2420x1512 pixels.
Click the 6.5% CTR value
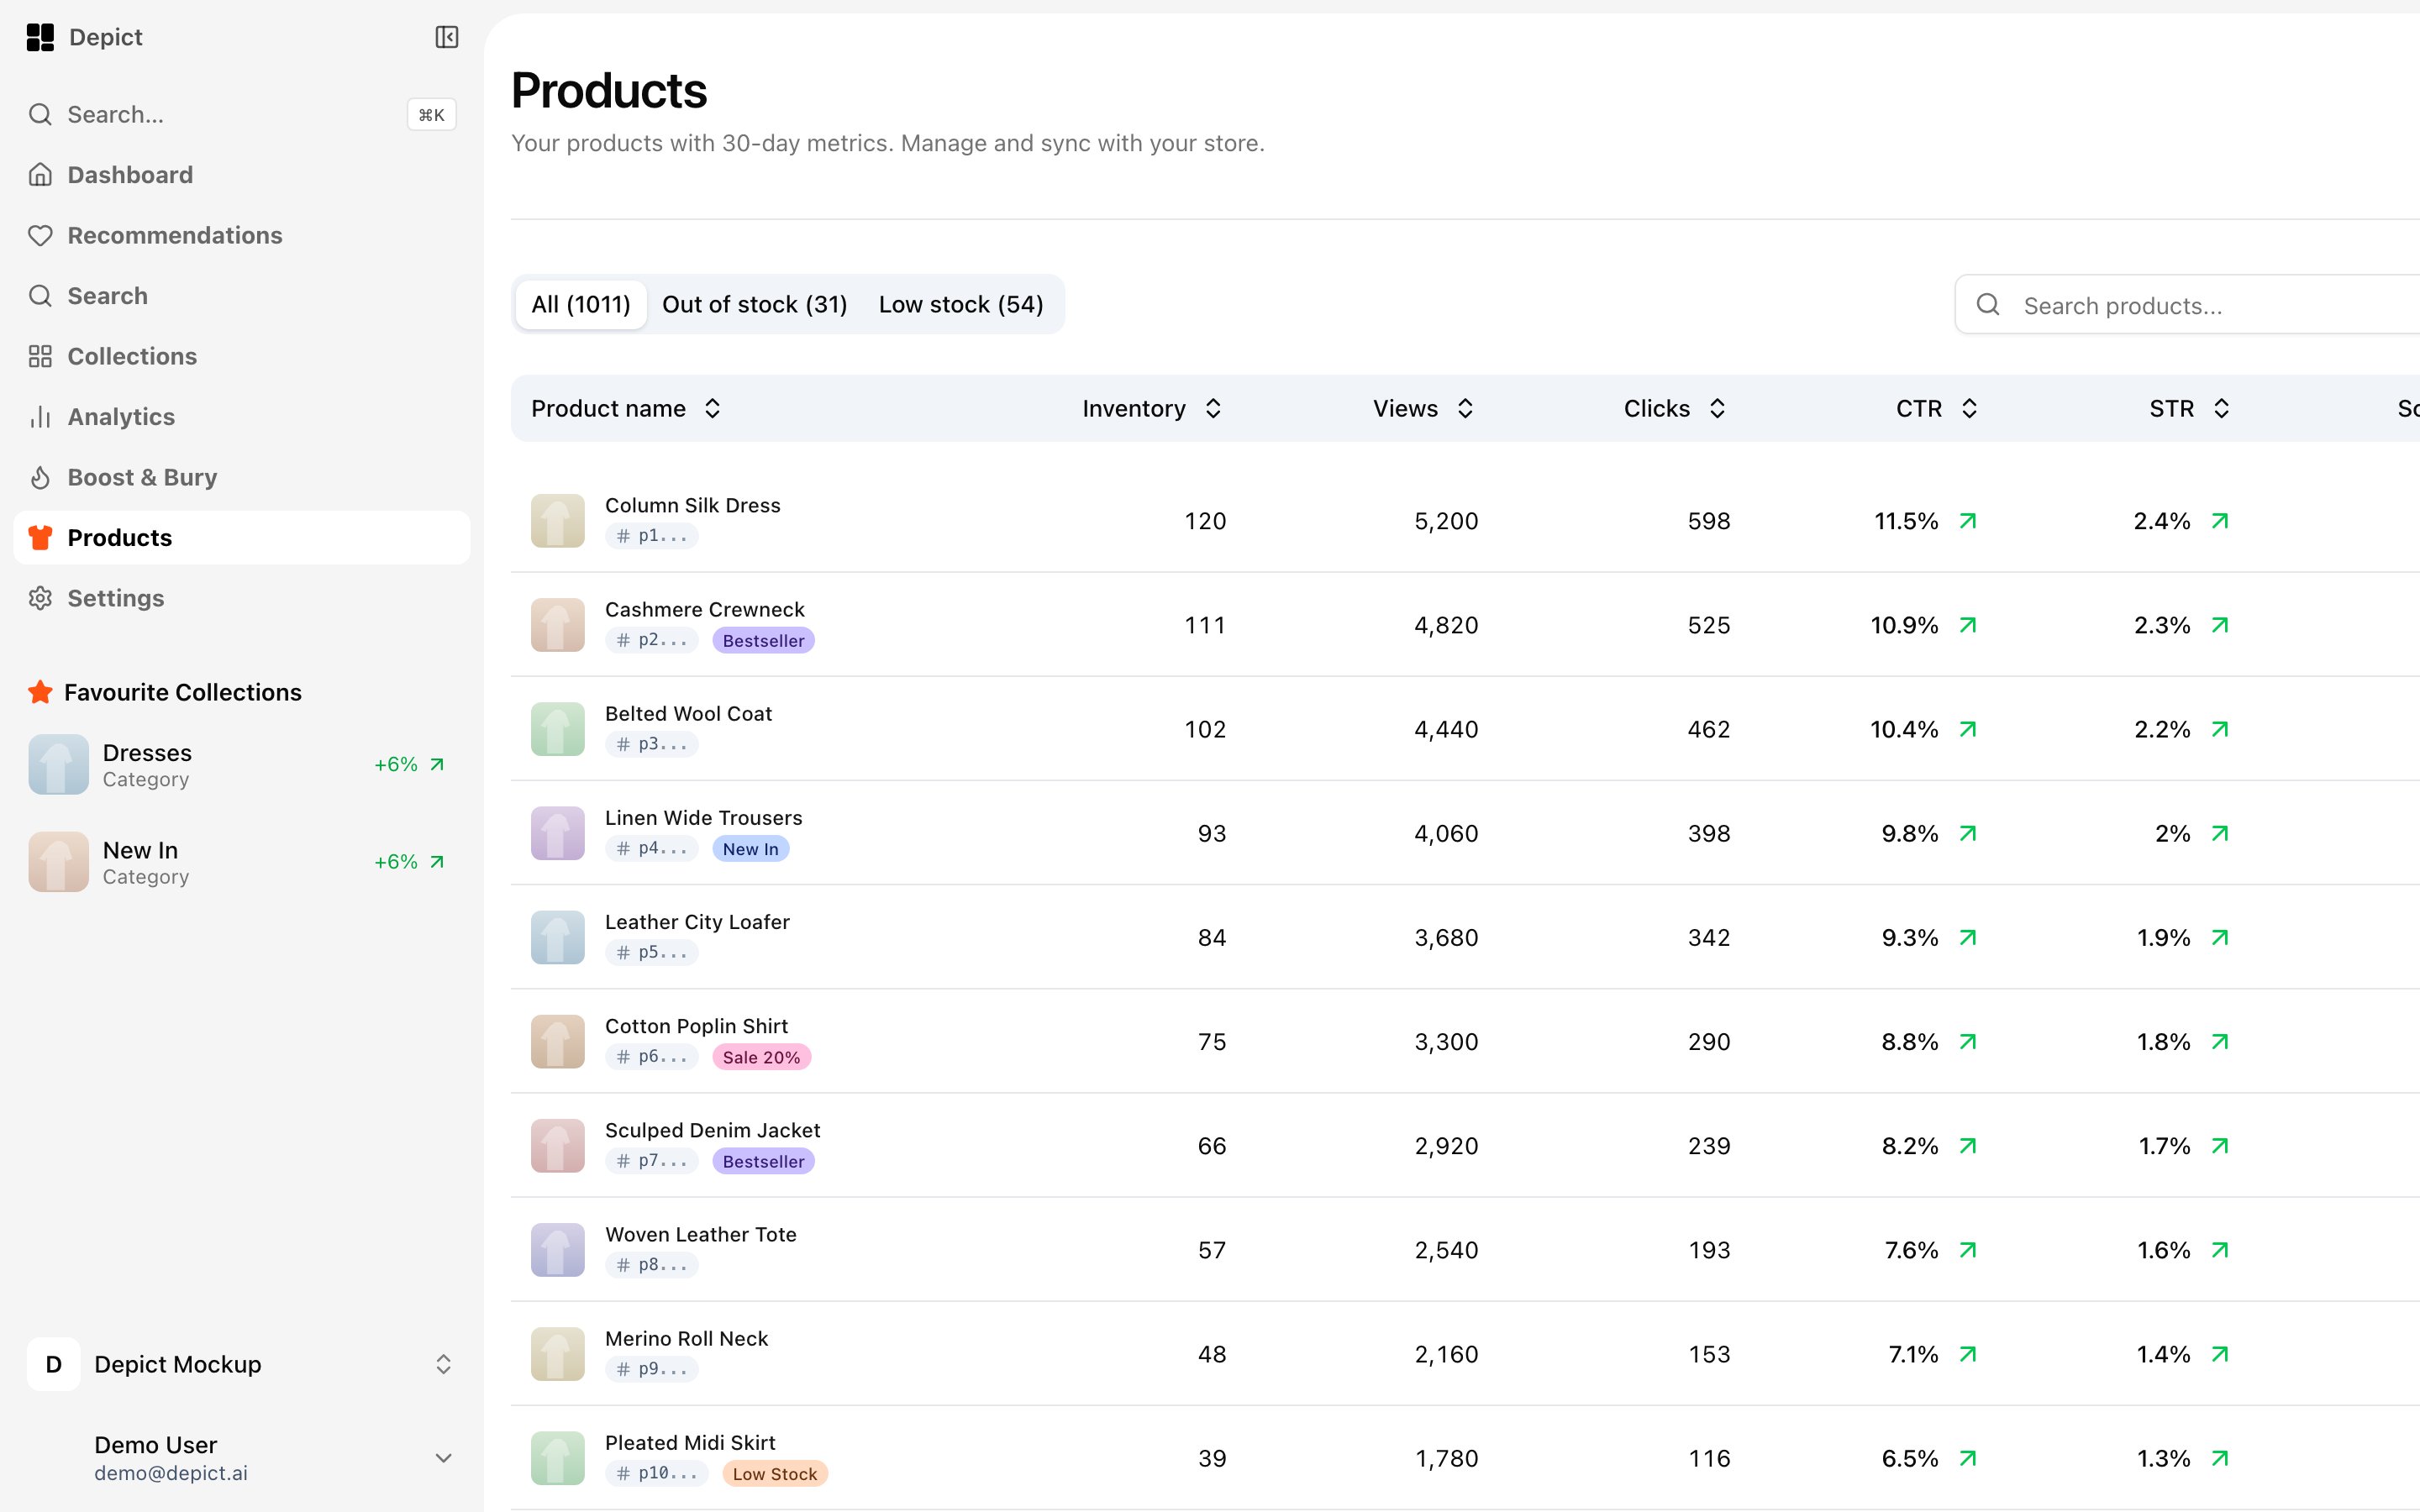coord(1910,1458)
